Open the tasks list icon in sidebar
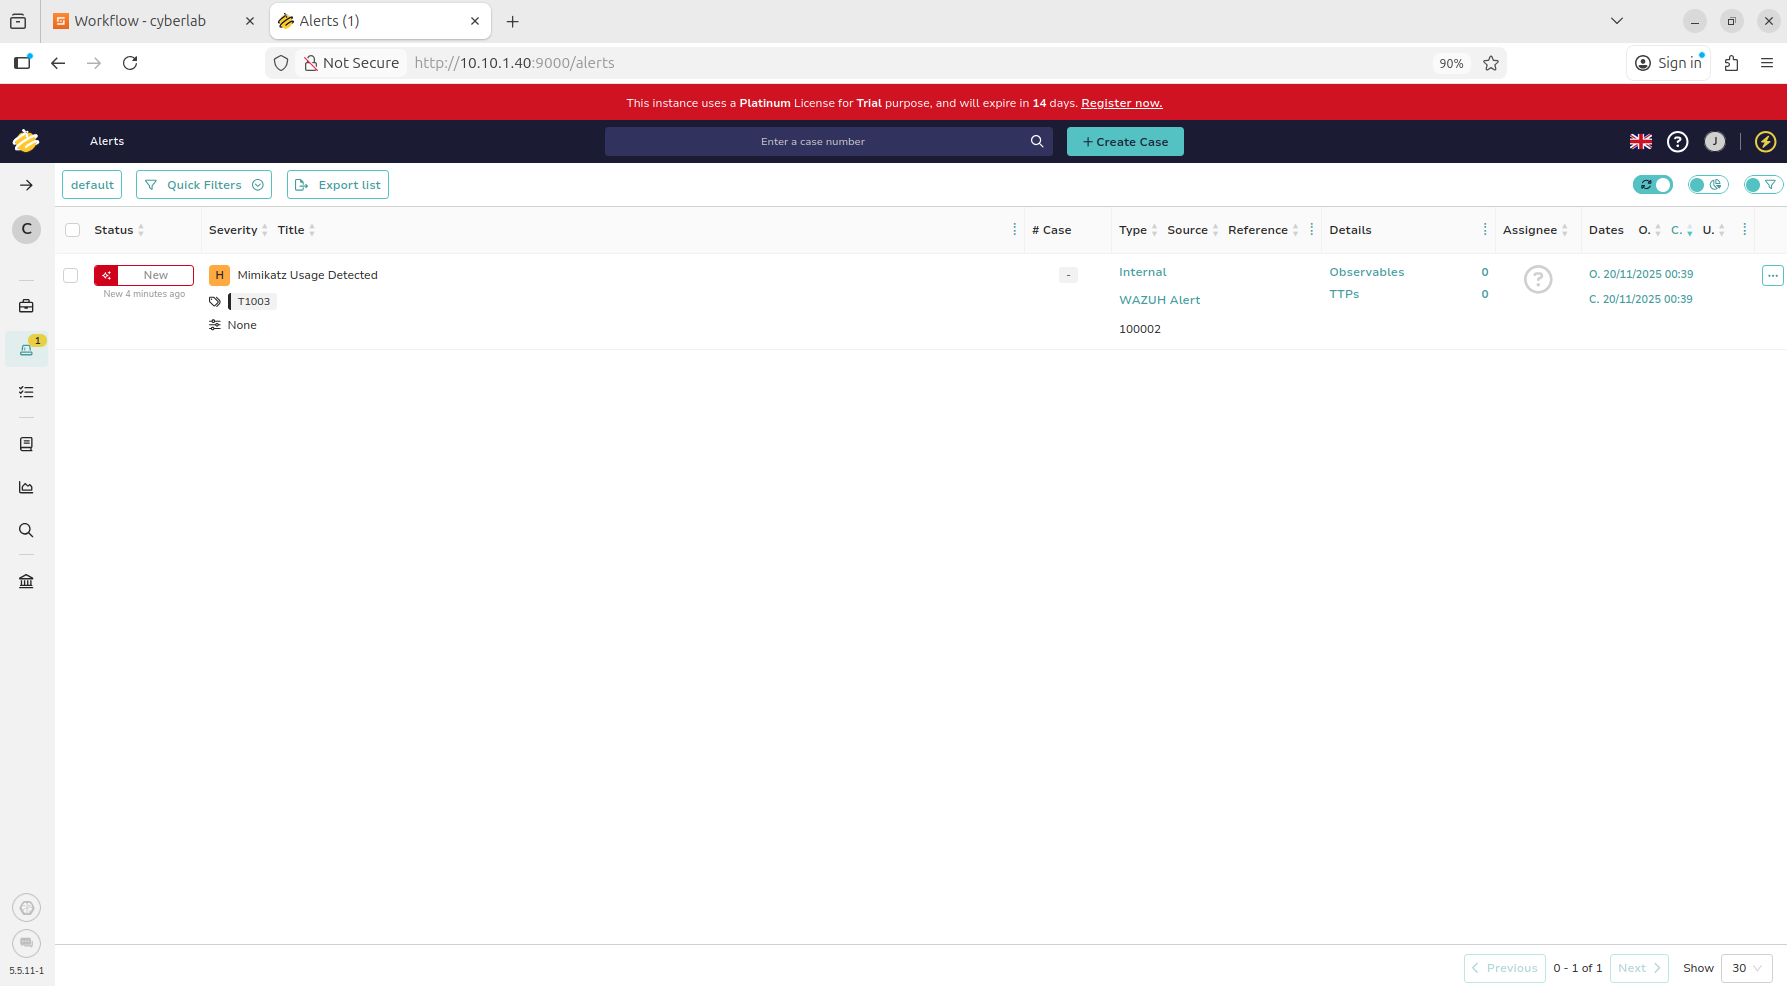 [x=26, y=392]
